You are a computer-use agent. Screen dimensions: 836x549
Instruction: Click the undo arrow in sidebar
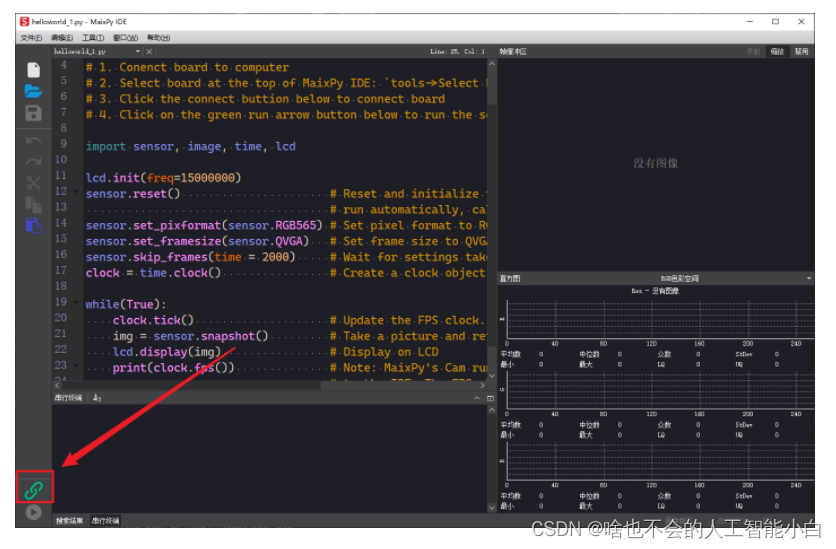[33, 140]
